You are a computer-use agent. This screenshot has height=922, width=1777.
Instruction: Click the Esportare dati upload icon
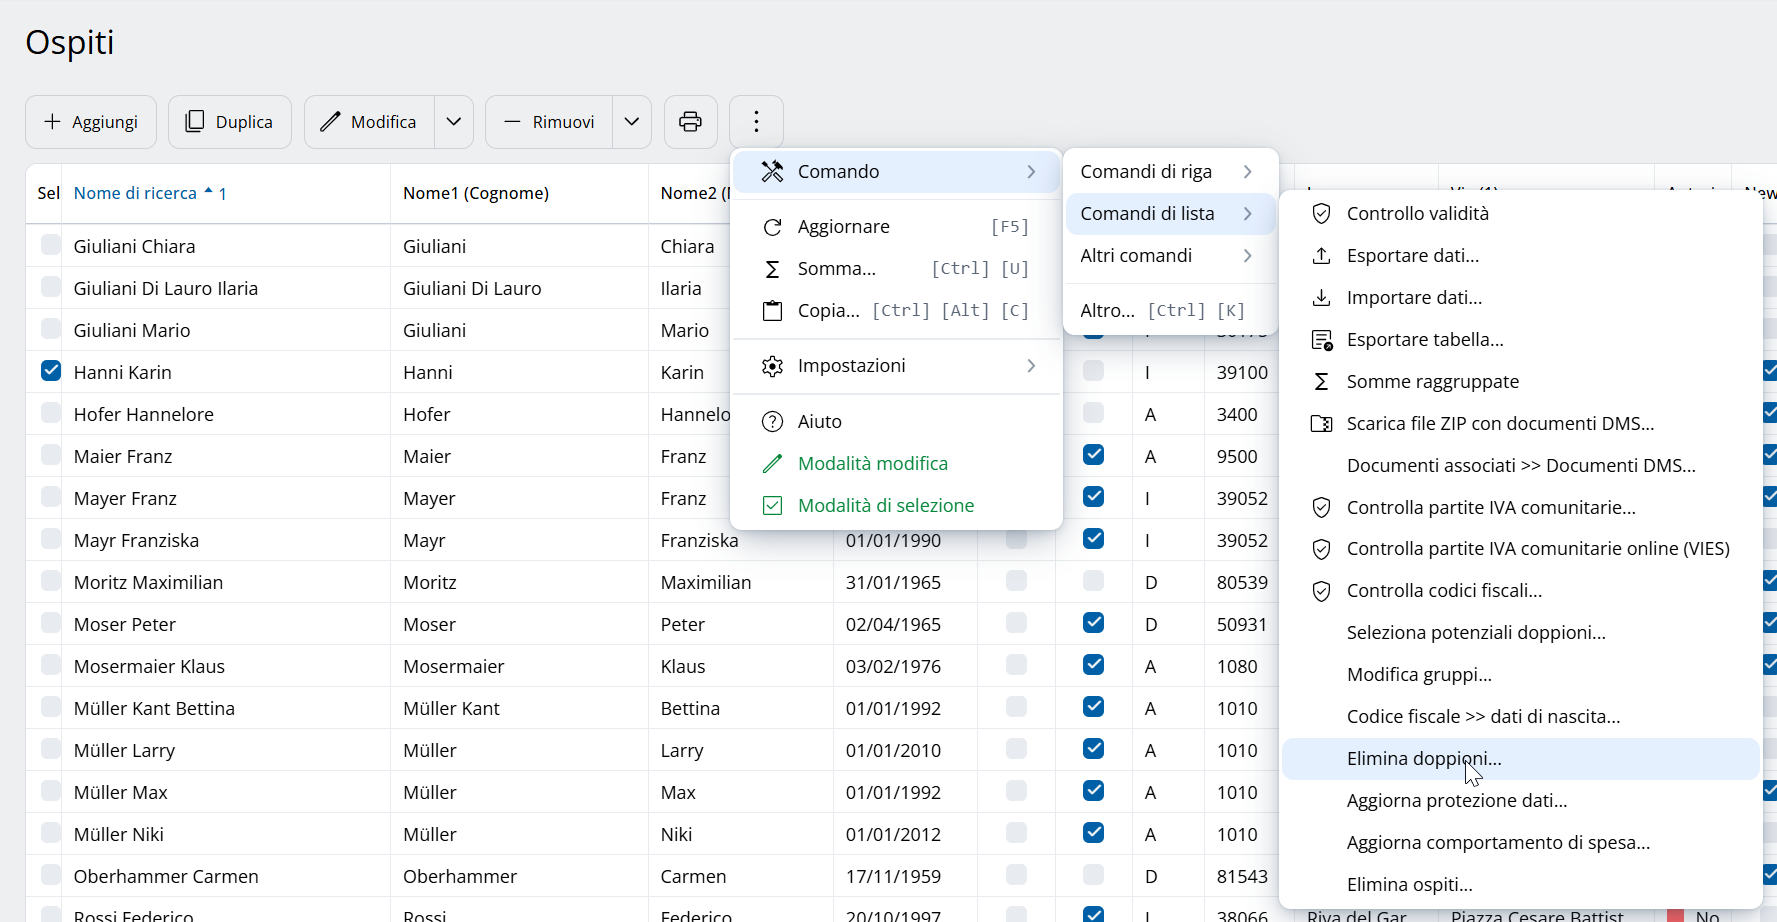point(1321,256)
